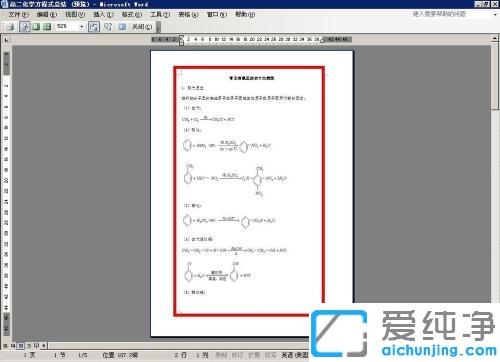Open the 52% zoom dropdown

pyautogui.click(x=82, y=27)
